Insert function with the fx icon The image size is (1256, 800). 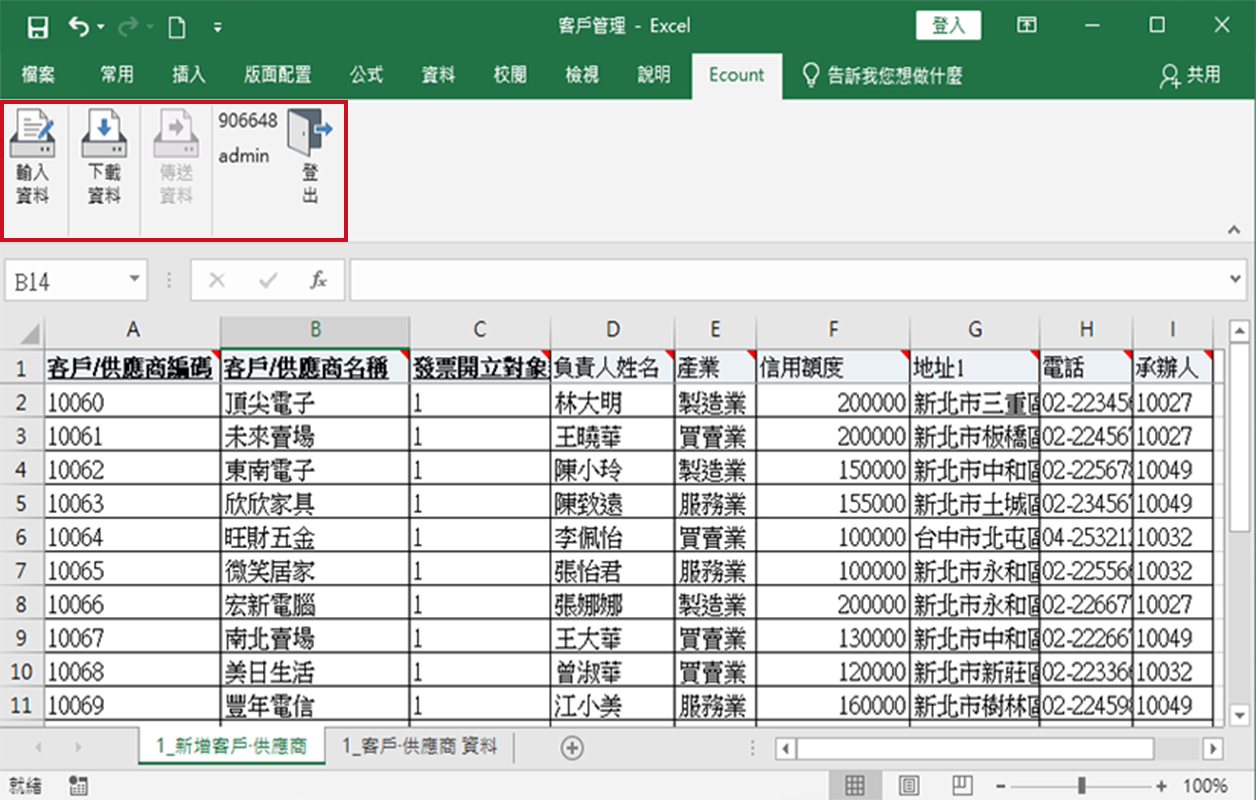[318, 281]
